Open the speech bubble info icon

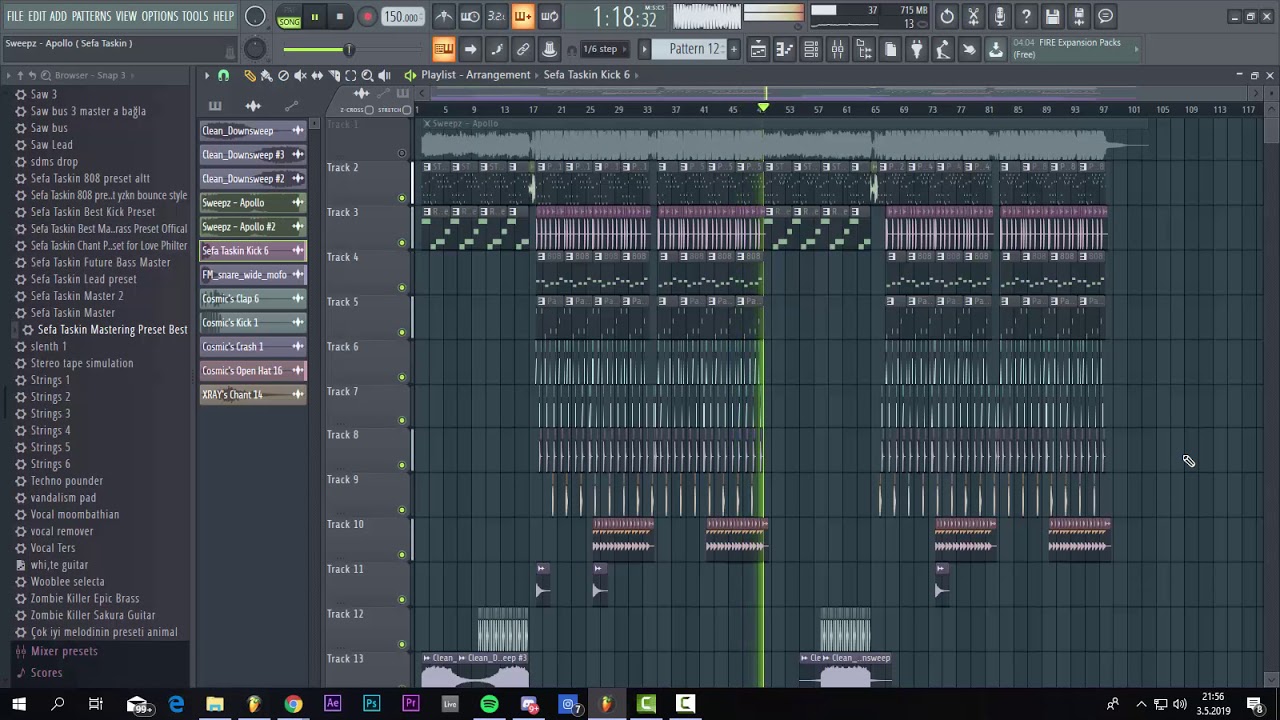1105,16
